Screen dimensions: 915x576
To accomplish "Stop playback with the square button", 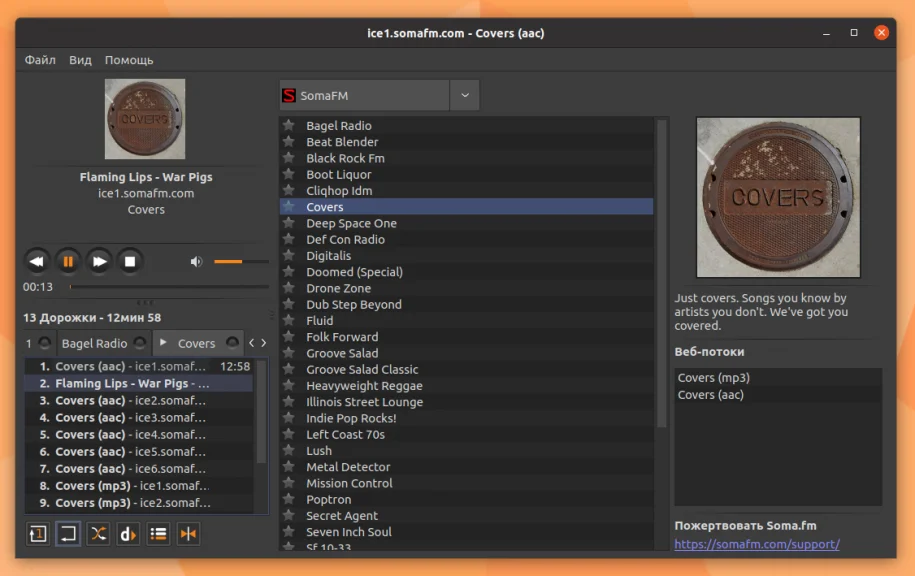I will (129, 262).
